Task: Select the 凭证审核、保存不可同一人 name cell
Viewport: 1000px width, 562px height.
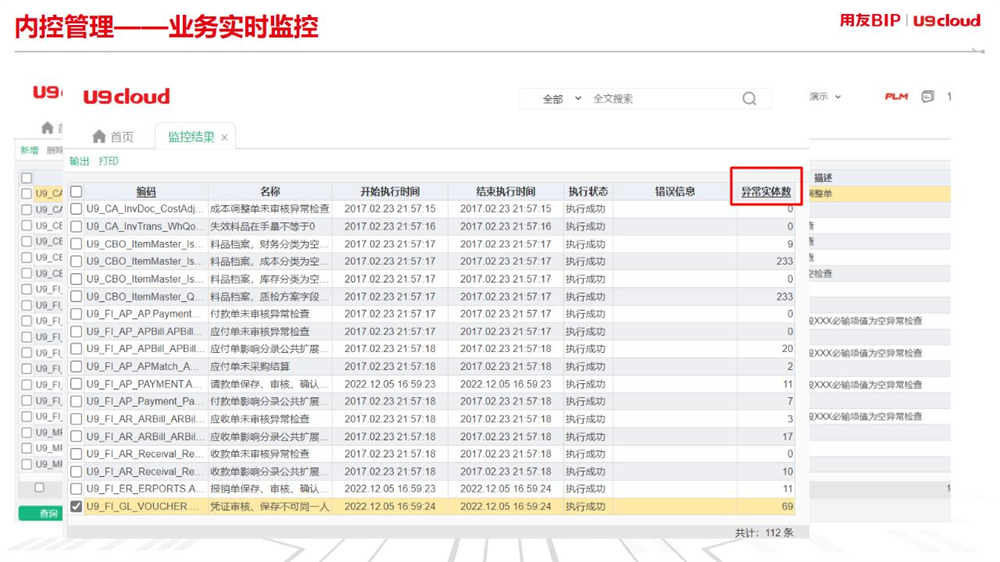Action: coord(270,507)
